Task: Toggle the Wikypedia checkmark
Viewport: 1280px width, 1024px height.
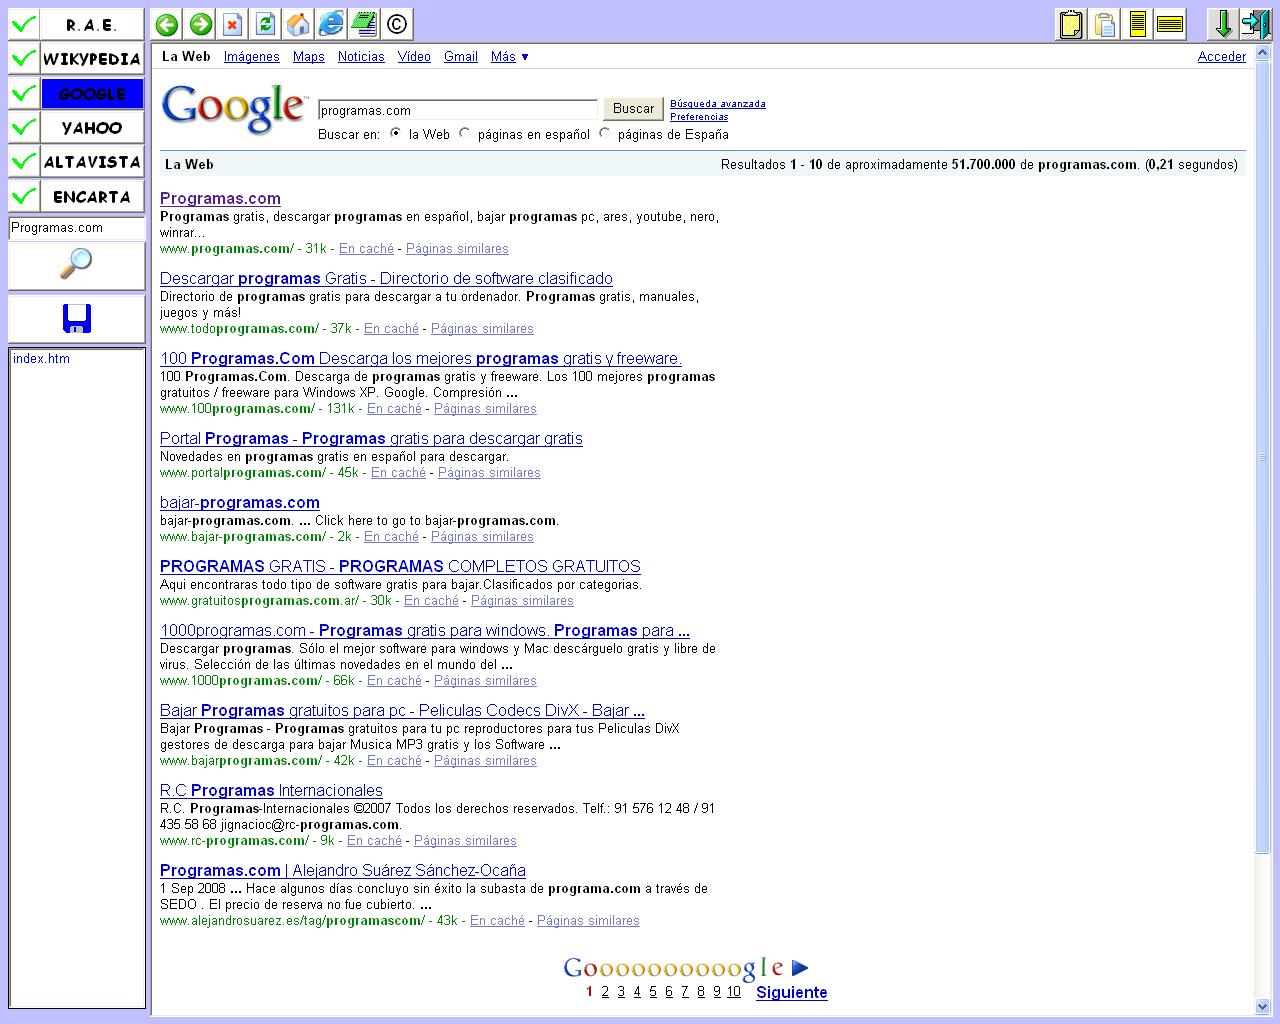Action: [x=24, y=59]
